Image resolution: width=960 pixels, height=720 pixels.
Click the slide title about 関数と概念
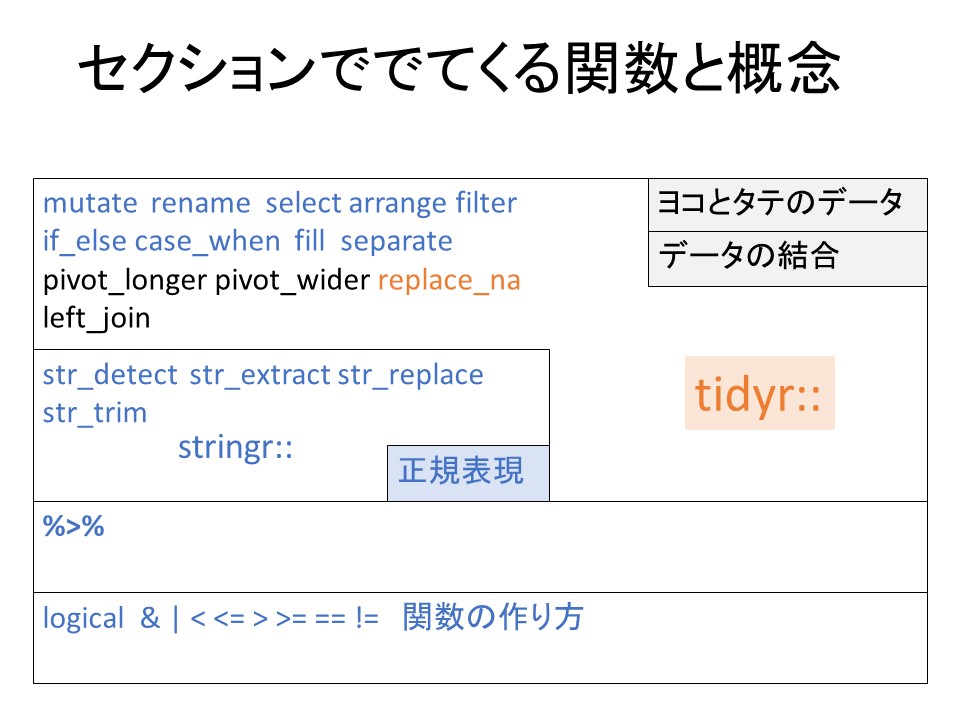[x=458, y=71]
